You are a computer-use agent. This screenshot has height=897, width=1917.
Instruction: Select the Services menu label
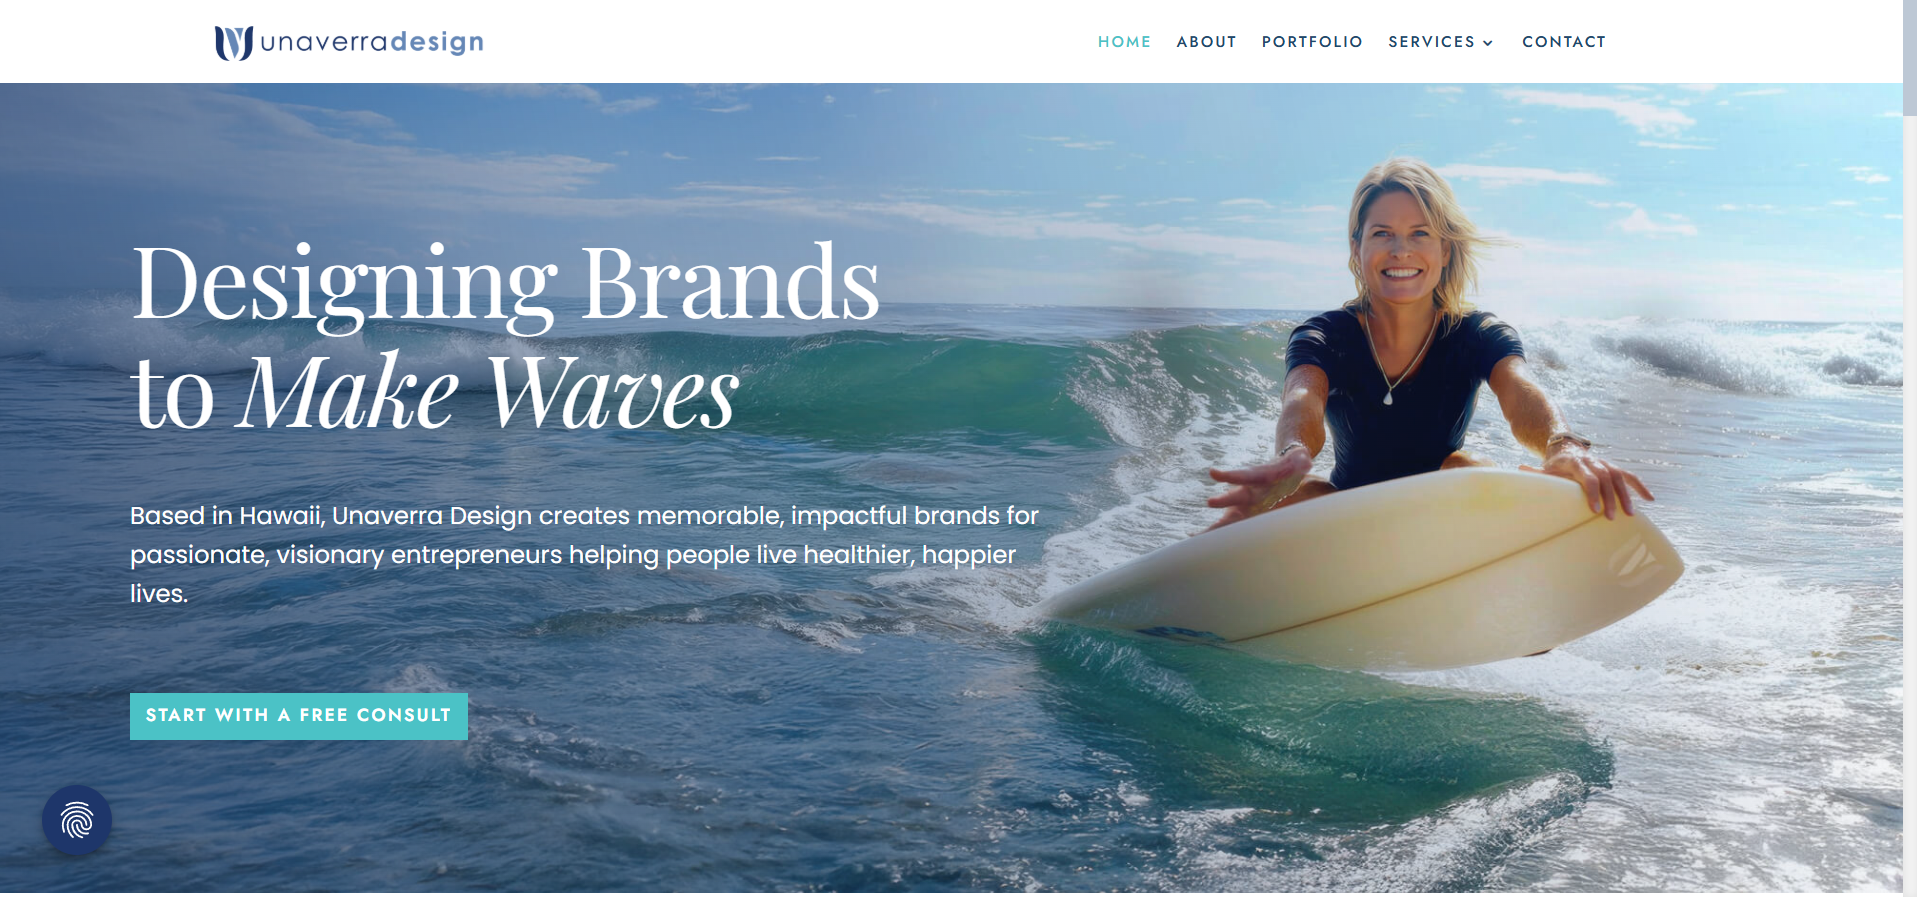click(x=1431, y=42)
